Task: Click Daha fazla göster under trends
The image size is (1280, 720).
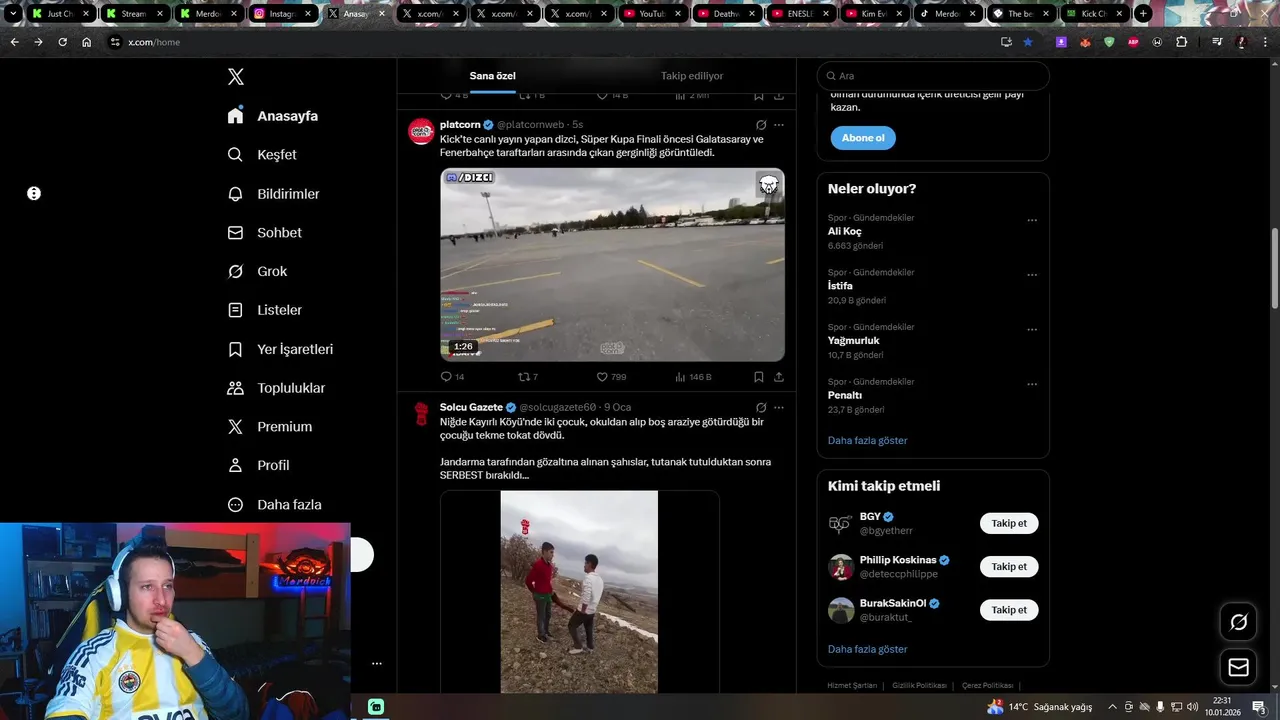Action: click(x=868, y=440)
